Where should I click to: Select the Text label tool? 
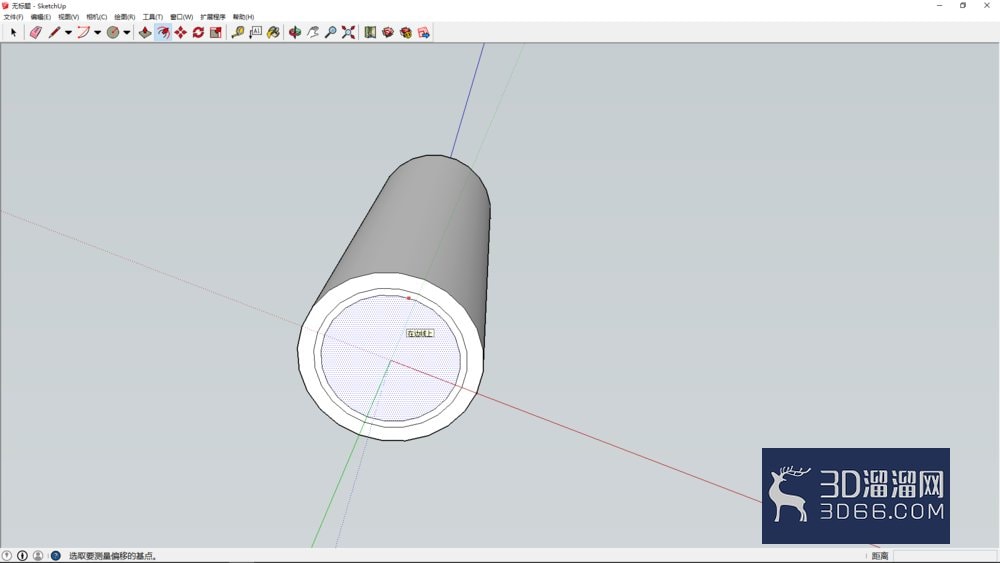[x=256, y=33]
